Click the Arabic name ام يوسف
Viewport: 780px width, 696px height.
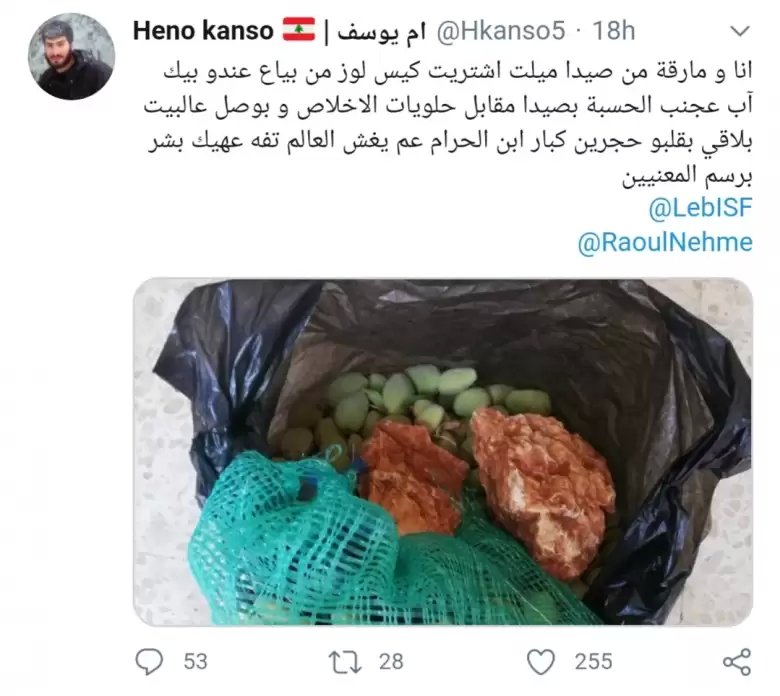tap(382, 32)
